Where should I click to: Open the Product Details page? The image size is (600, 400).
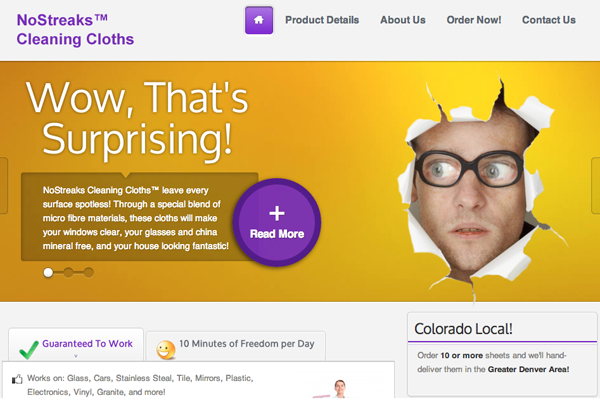[322, 20]
